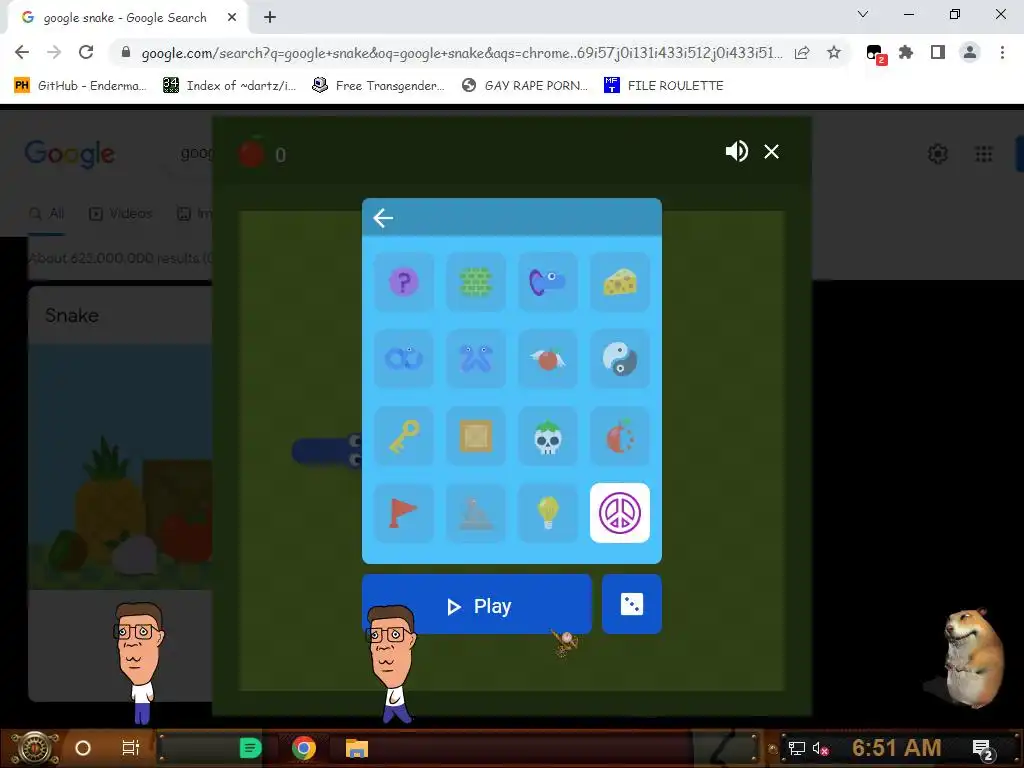
Task: Switch to the Videos results tab
Action: coord(121,214)
